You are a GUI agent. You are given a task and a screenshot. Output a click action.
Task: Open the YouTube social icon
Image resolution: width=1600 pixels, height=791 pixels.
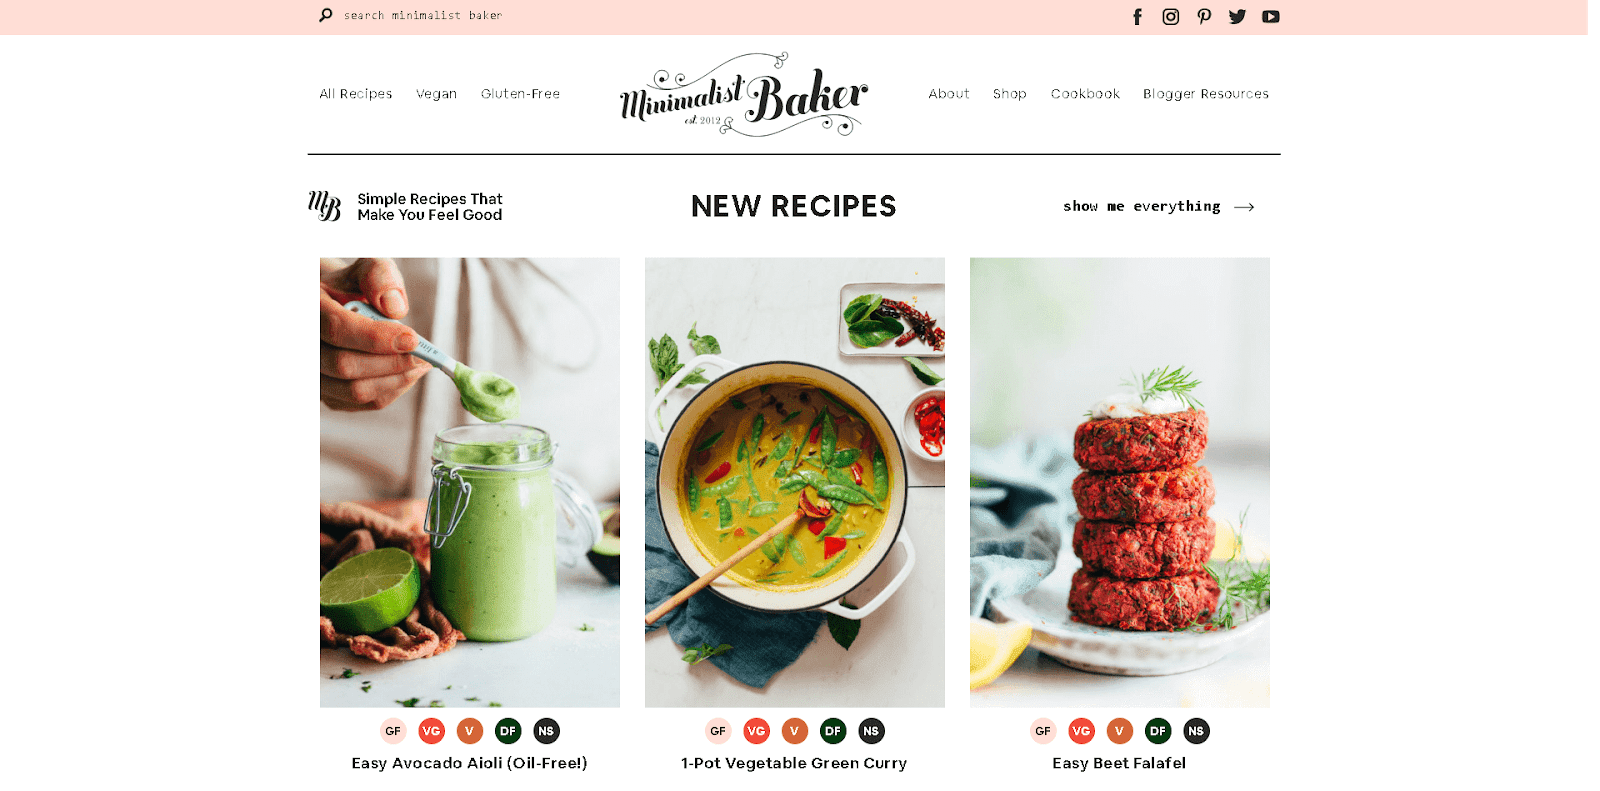tap(1271, 17)
